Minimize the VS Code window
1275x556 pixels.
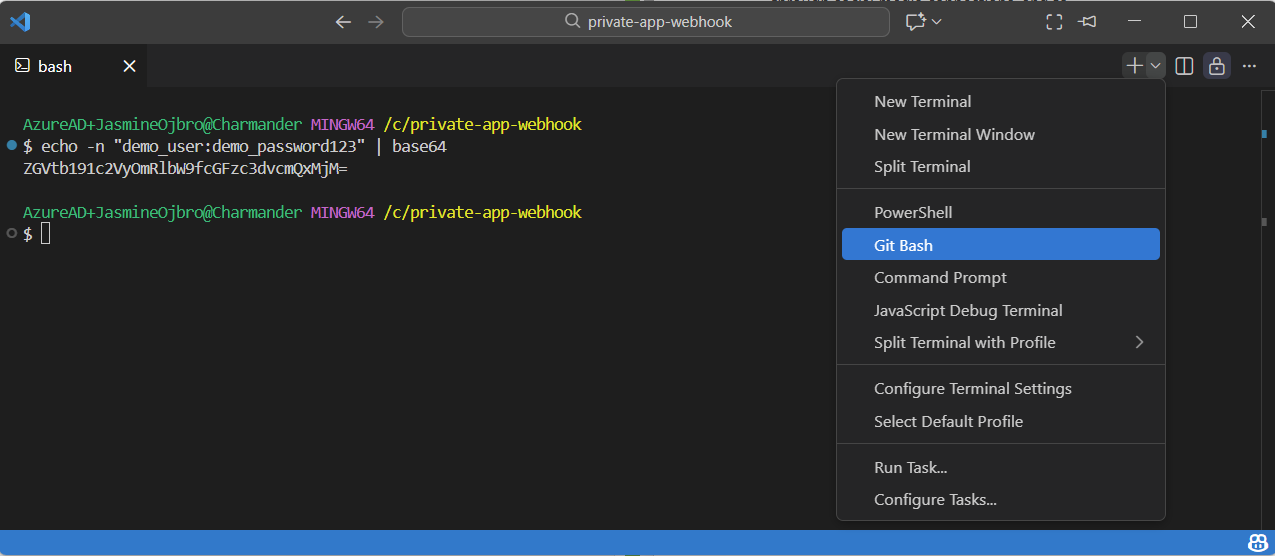click(x=1133, y=21)
